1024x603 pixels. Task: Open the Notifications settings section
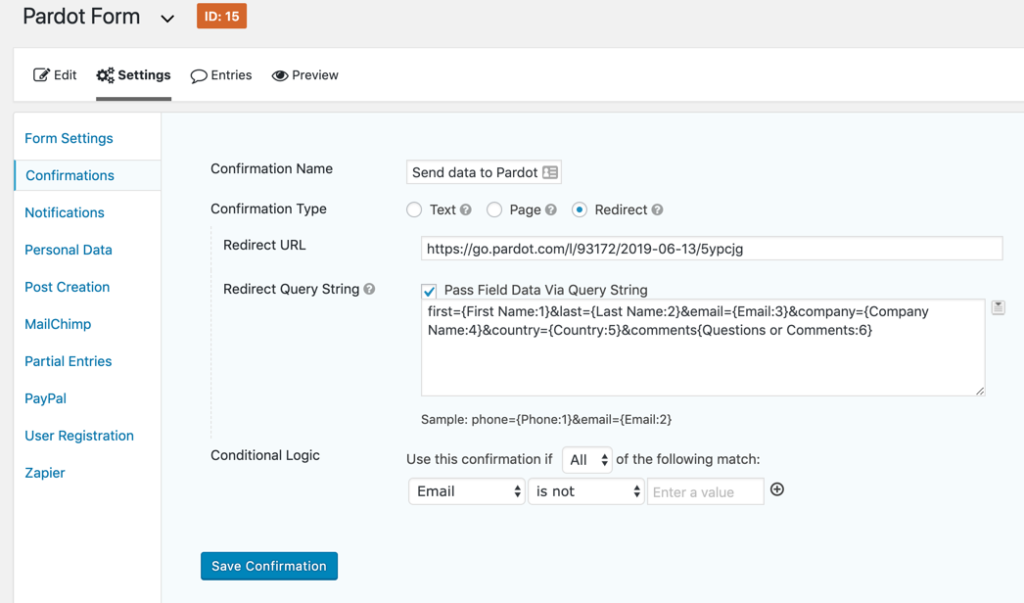point(63,212)
